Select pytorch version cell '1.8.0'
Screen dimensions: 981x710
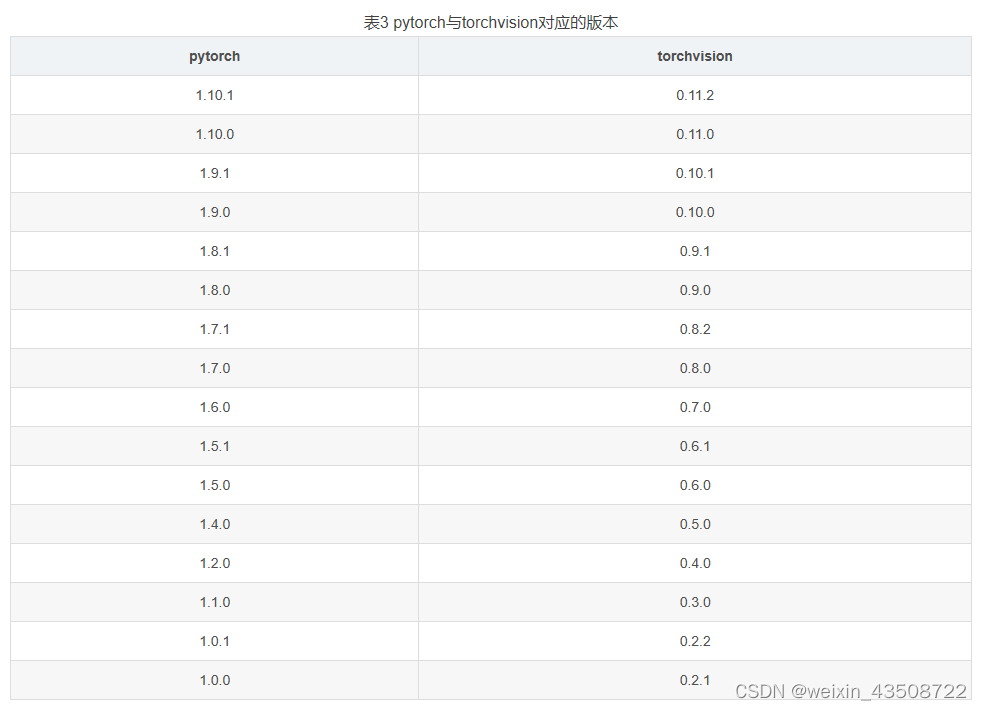point(215,290)
